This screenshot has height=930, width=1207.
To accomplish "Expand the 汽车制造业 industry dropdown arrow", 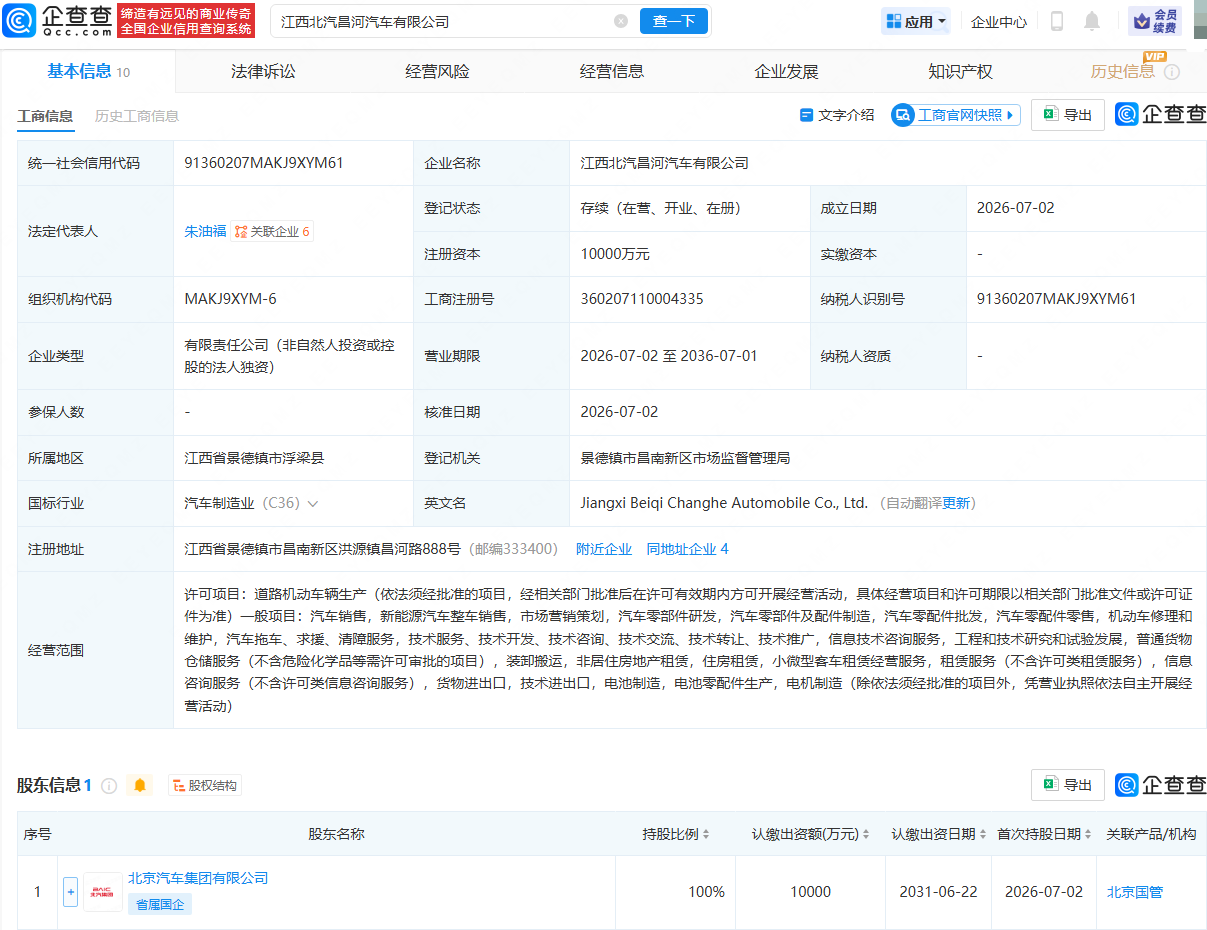I will 313,504.
